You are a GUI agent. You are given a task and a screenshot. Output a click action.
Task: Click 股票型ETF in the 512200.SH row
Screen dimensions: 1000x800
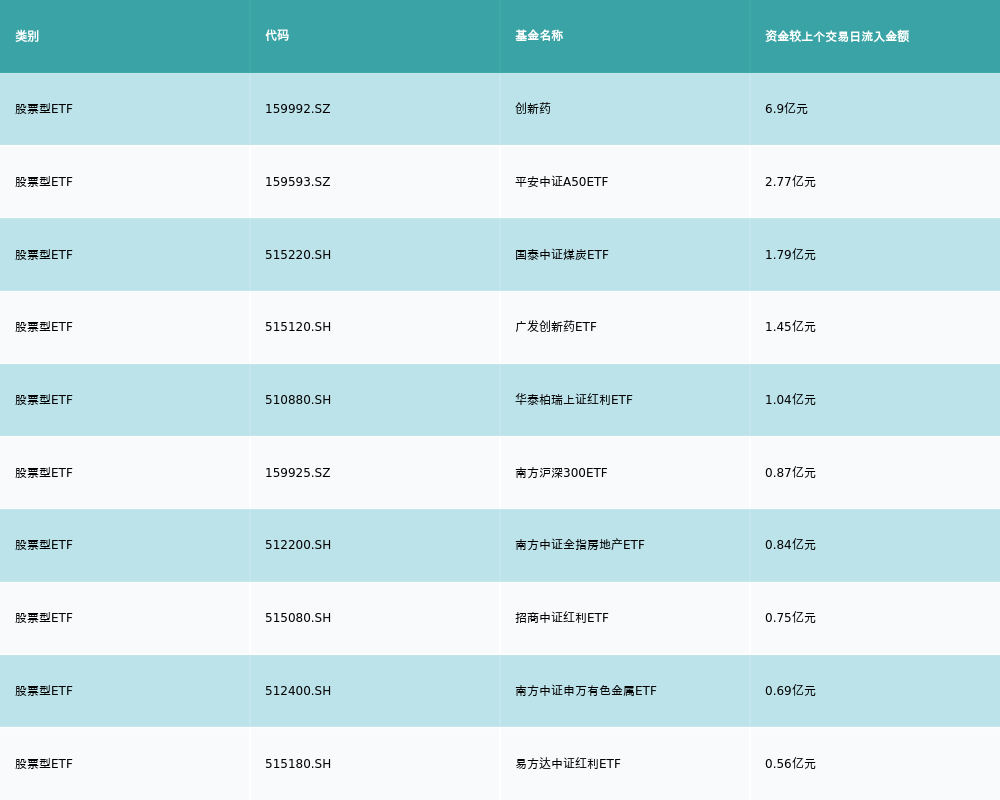(44, 545)
